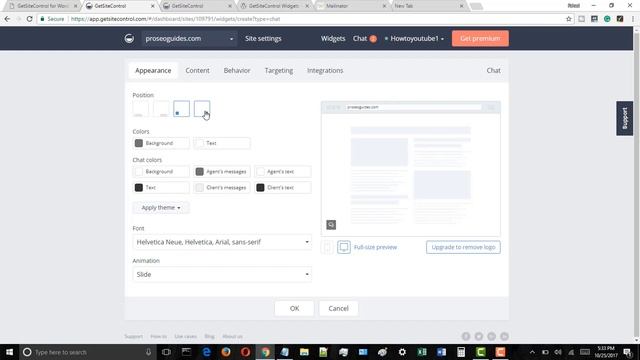Switch to the Mailinator browser tab
The image size is (640, 360).
point(351,6)
